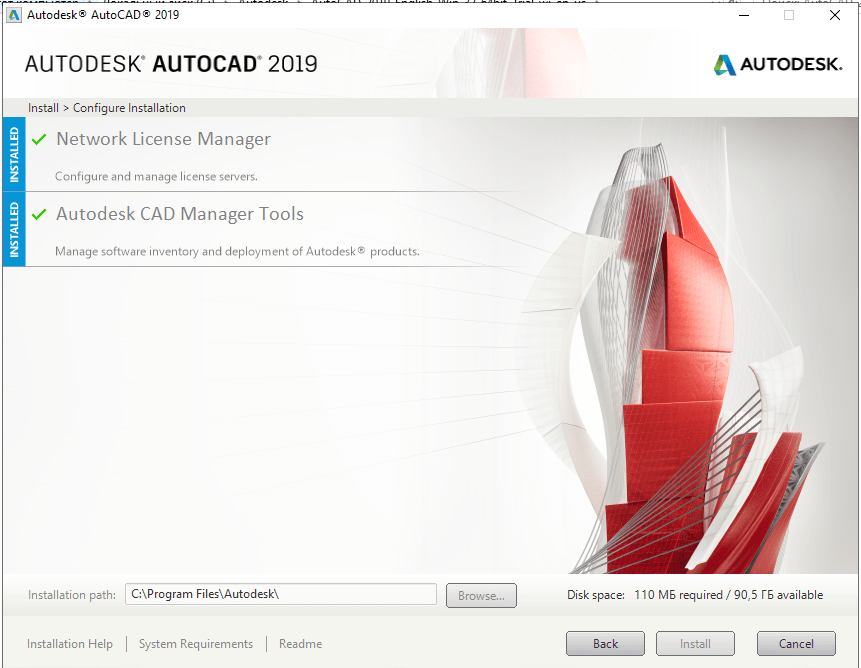Click the AutoCAD app icon in title bar

coord(14,15)
